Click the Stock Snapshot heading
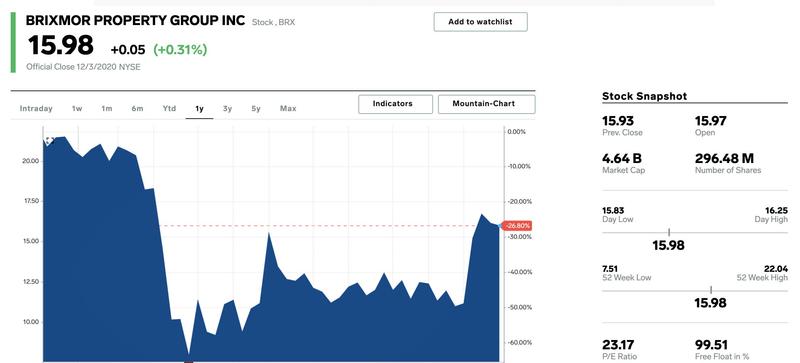800x363 pixels. click(644, 96)
